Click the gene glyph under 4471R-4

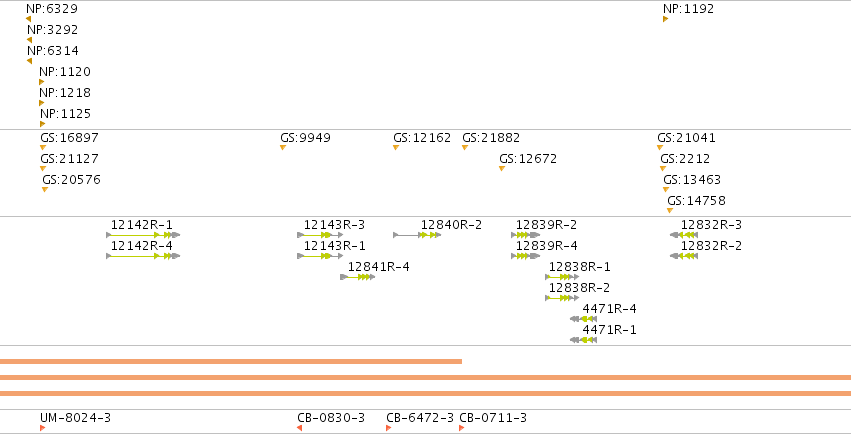583,319
